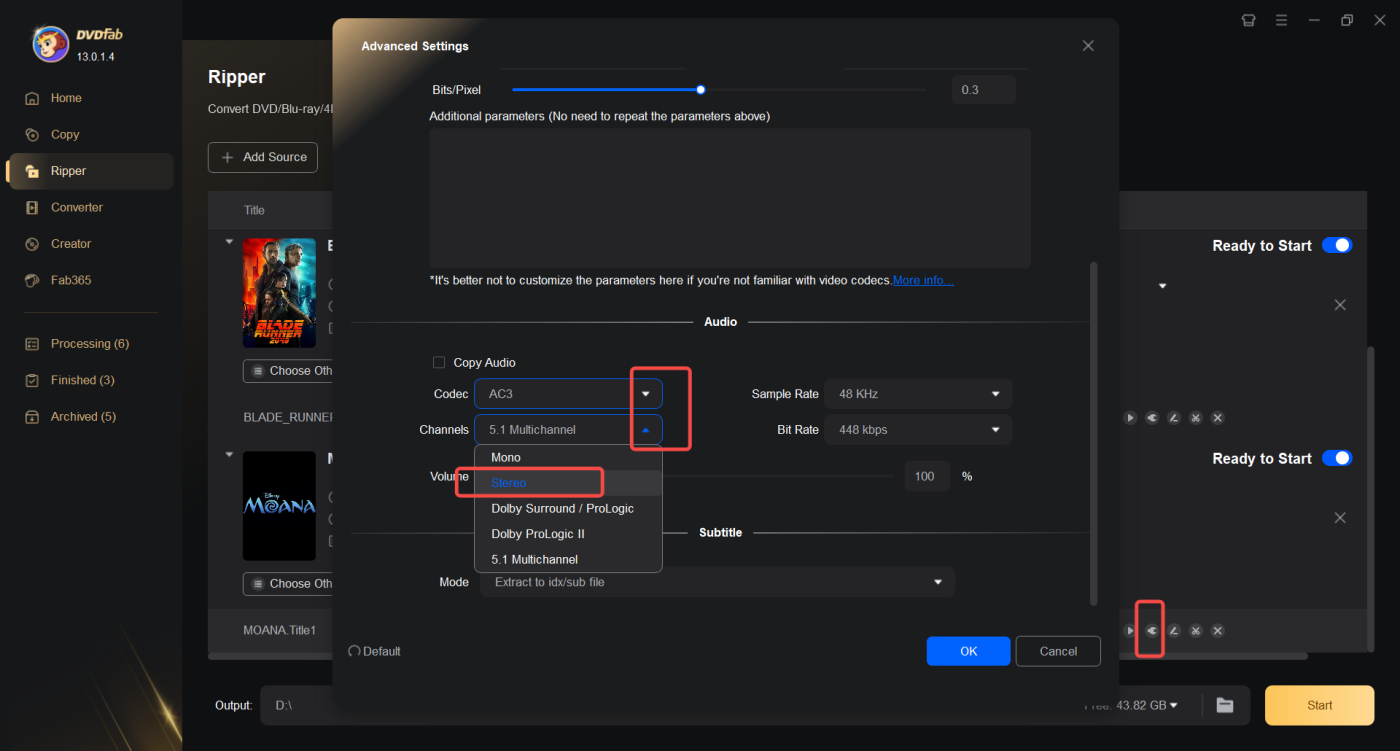This screenshot has width=1400, height=751.
Task: Toggle off Ready to Start for Blade Runner
Action: click(x=1336, y=246)
